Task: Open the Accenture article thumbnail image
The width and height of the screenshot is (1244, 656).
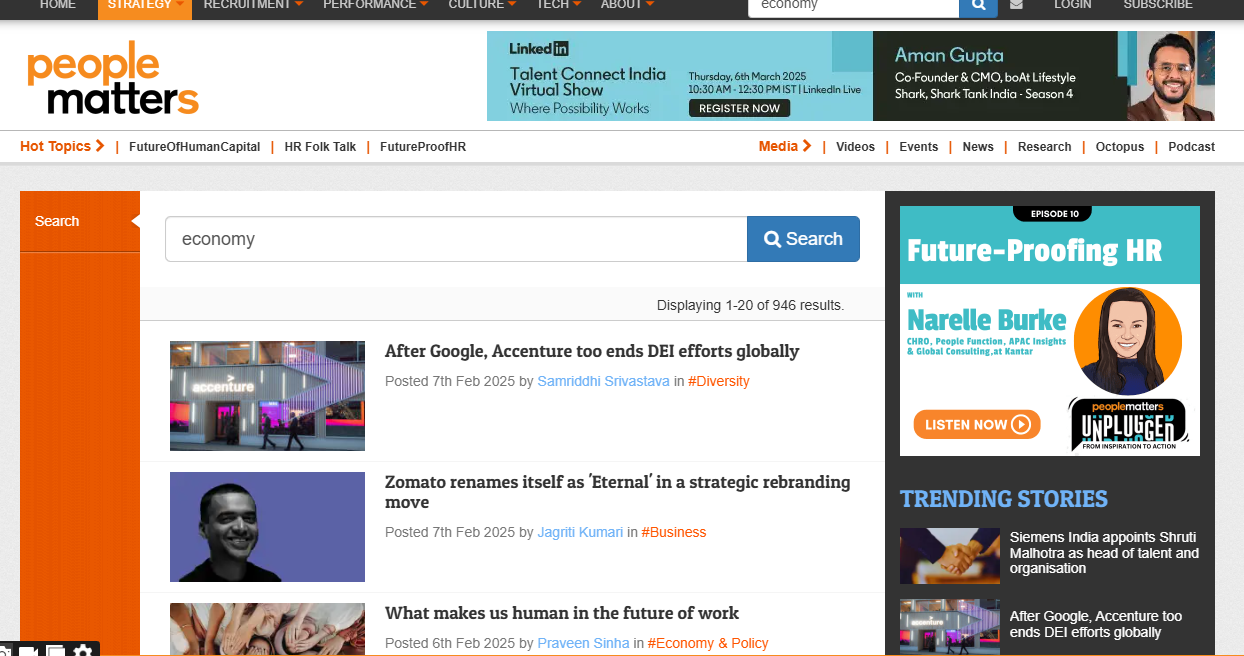Action: coord(267,396)
